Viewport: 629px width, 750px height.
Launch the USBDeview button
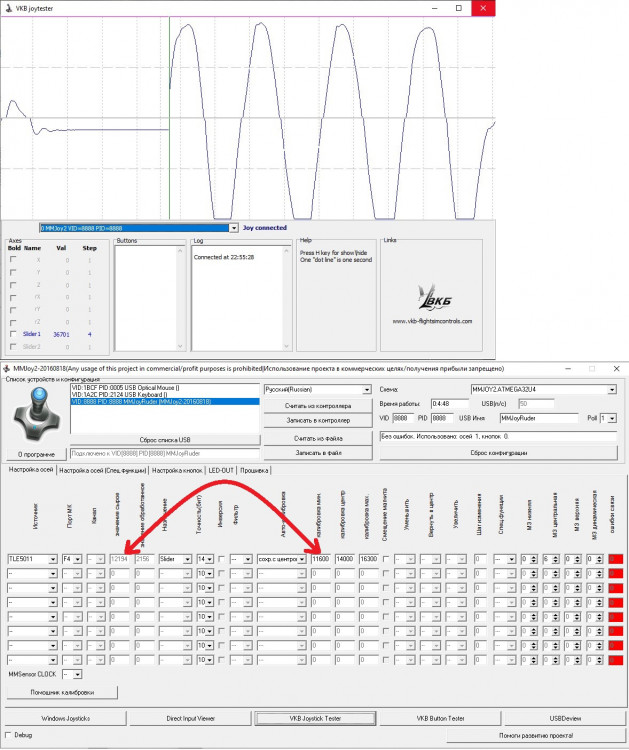(x=565, y=718)
